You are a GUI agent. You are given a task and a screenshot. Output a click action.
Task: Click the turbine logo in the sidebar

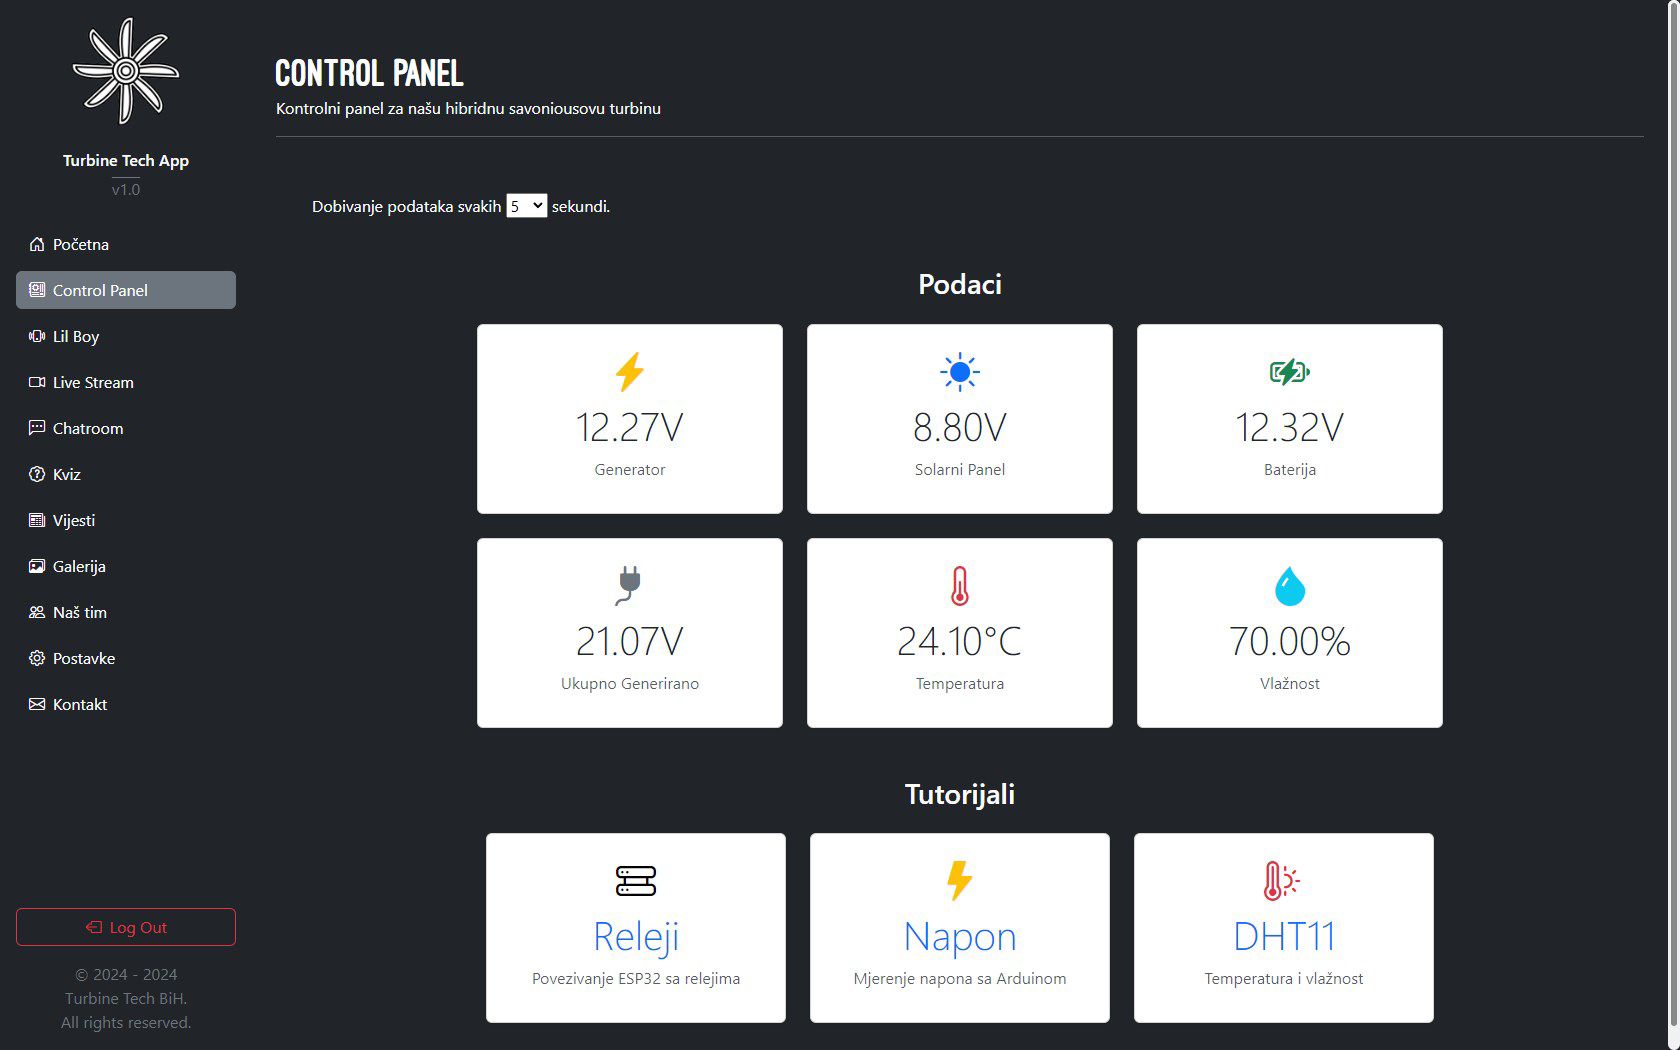coord(126,71)
